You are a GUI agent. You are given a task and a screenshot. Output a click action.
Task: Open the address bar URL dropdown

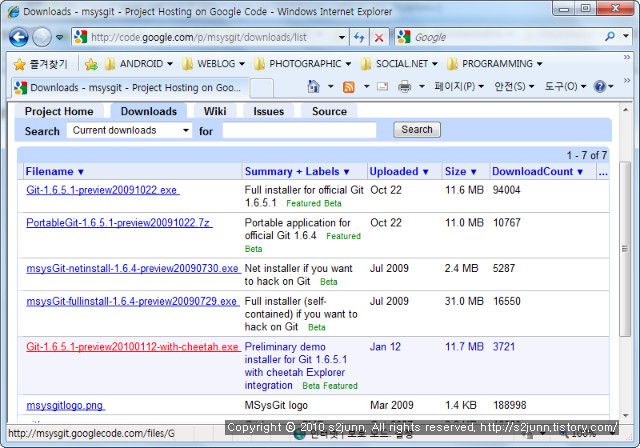(x=342, y=38)
